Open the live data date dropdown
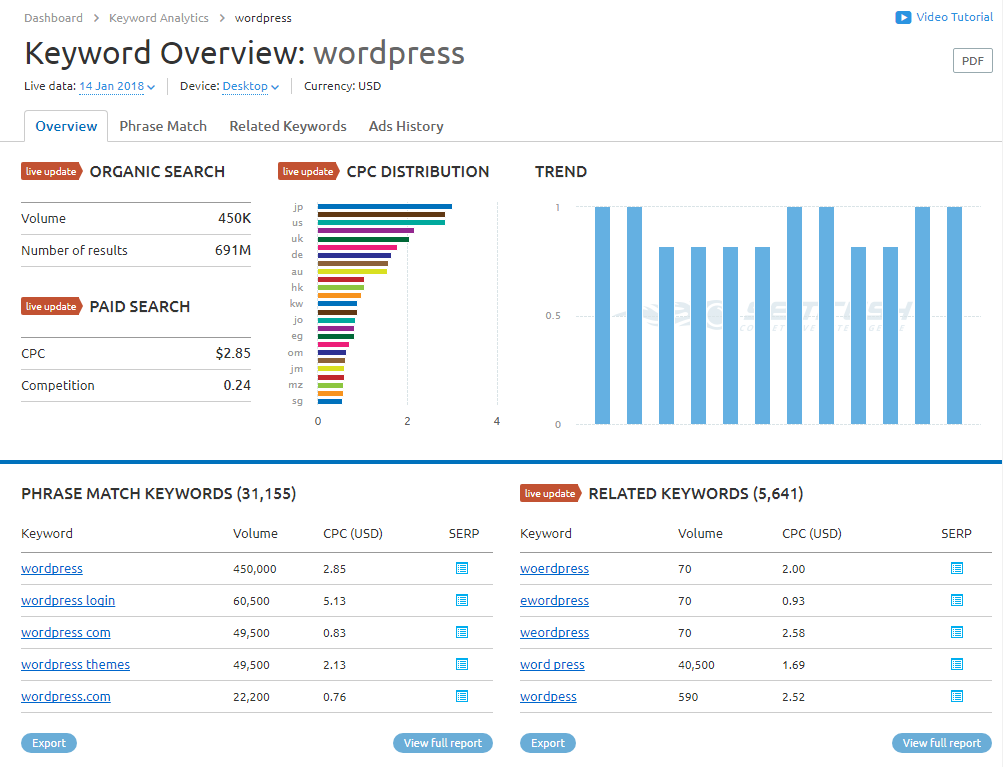Screen dimensions: 1003x767 point(117,86)
